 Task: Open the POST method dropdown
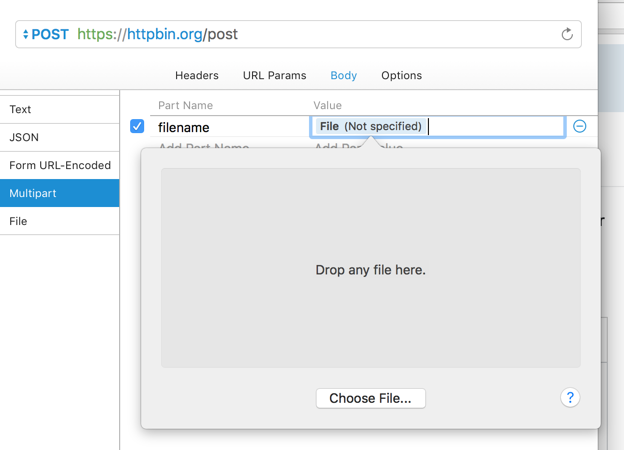(x=45, y=34)
